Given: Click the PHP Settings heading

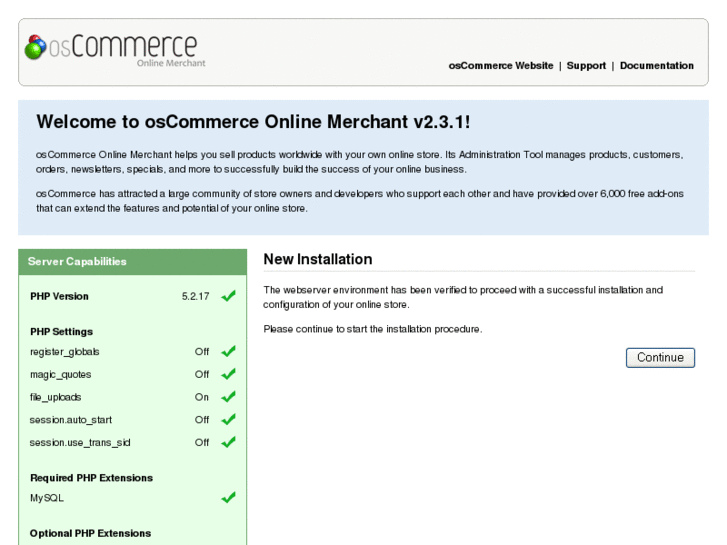Looking at the screenshot, I should tap(61, 332).
